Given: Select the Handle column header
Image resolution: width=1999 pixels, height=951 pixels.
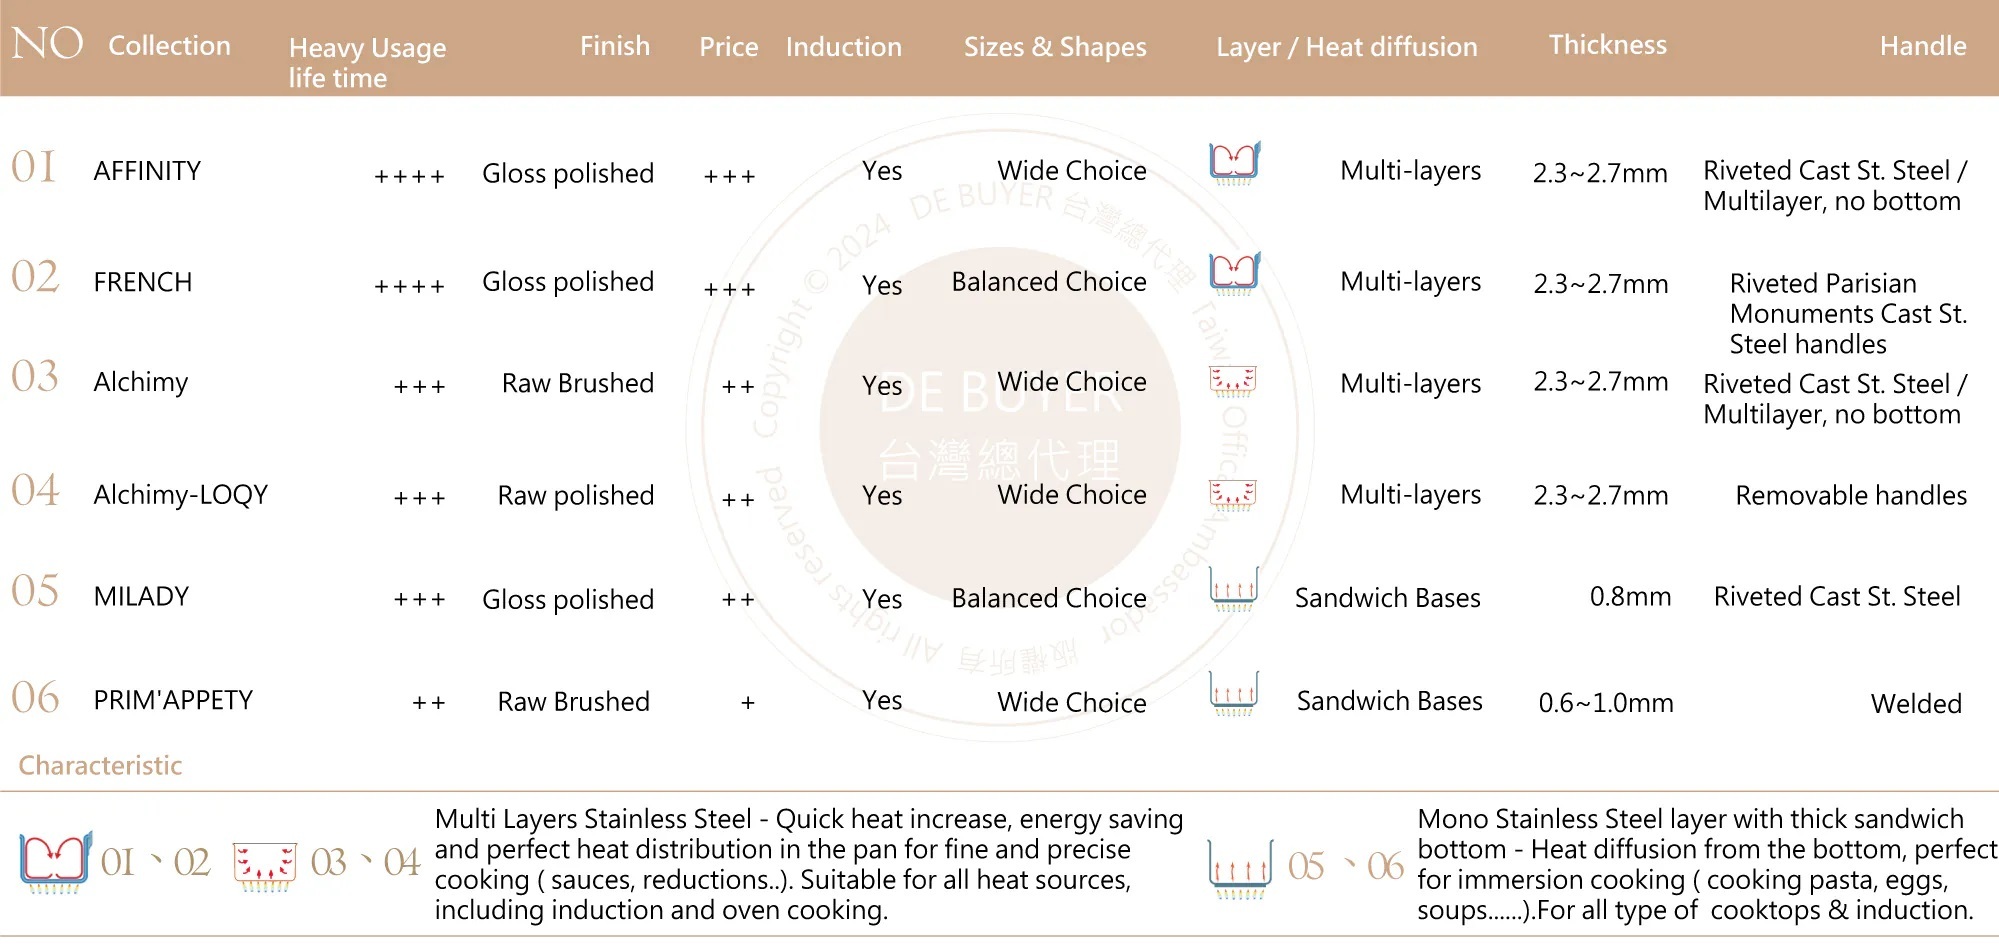Looking at the screenshot, I should [x=1922, y=46].
